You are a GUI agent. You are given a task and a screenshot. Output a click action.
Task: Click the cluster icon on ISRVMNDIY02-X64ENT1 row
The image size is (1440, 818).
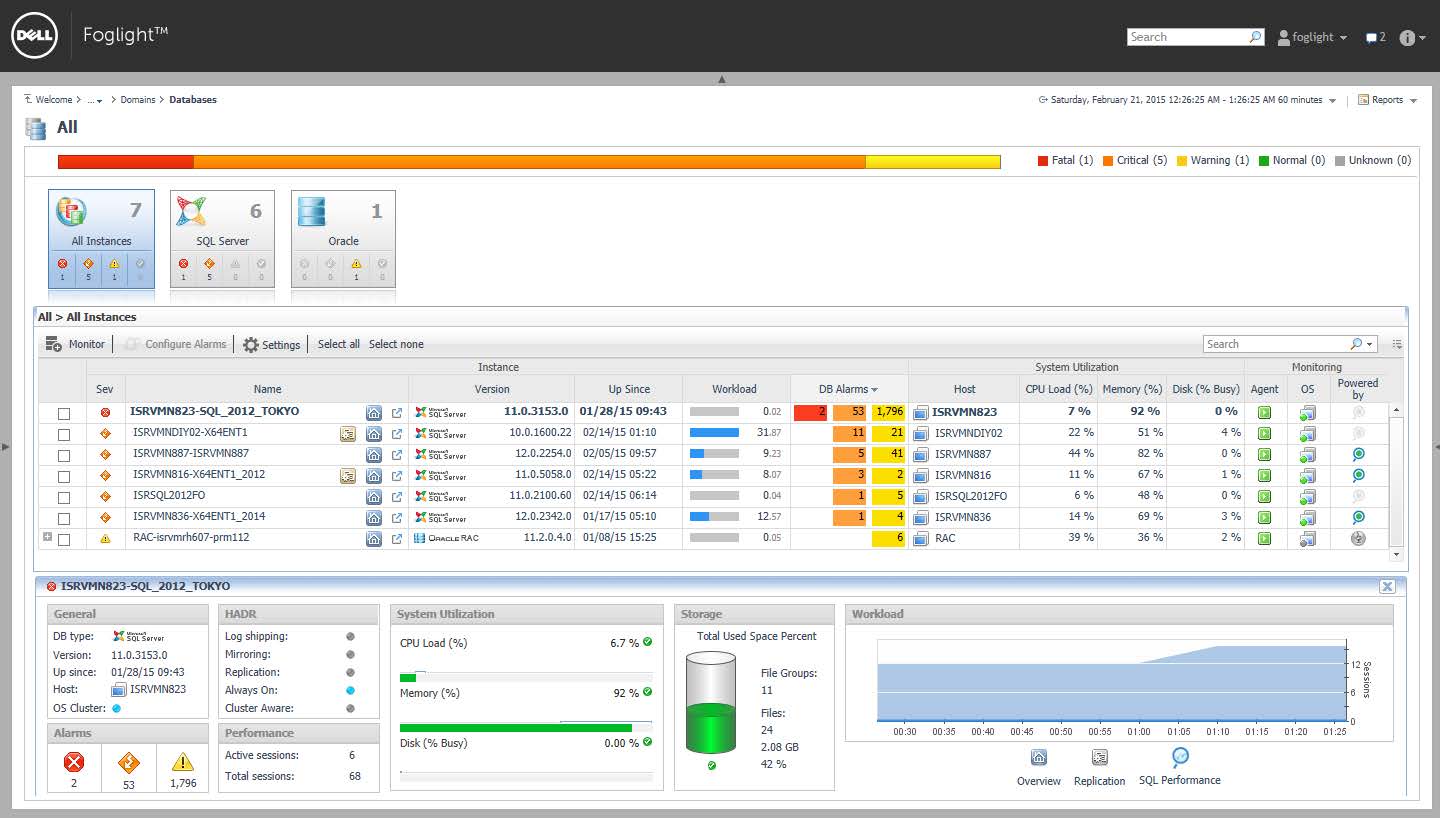coord(348,433)
